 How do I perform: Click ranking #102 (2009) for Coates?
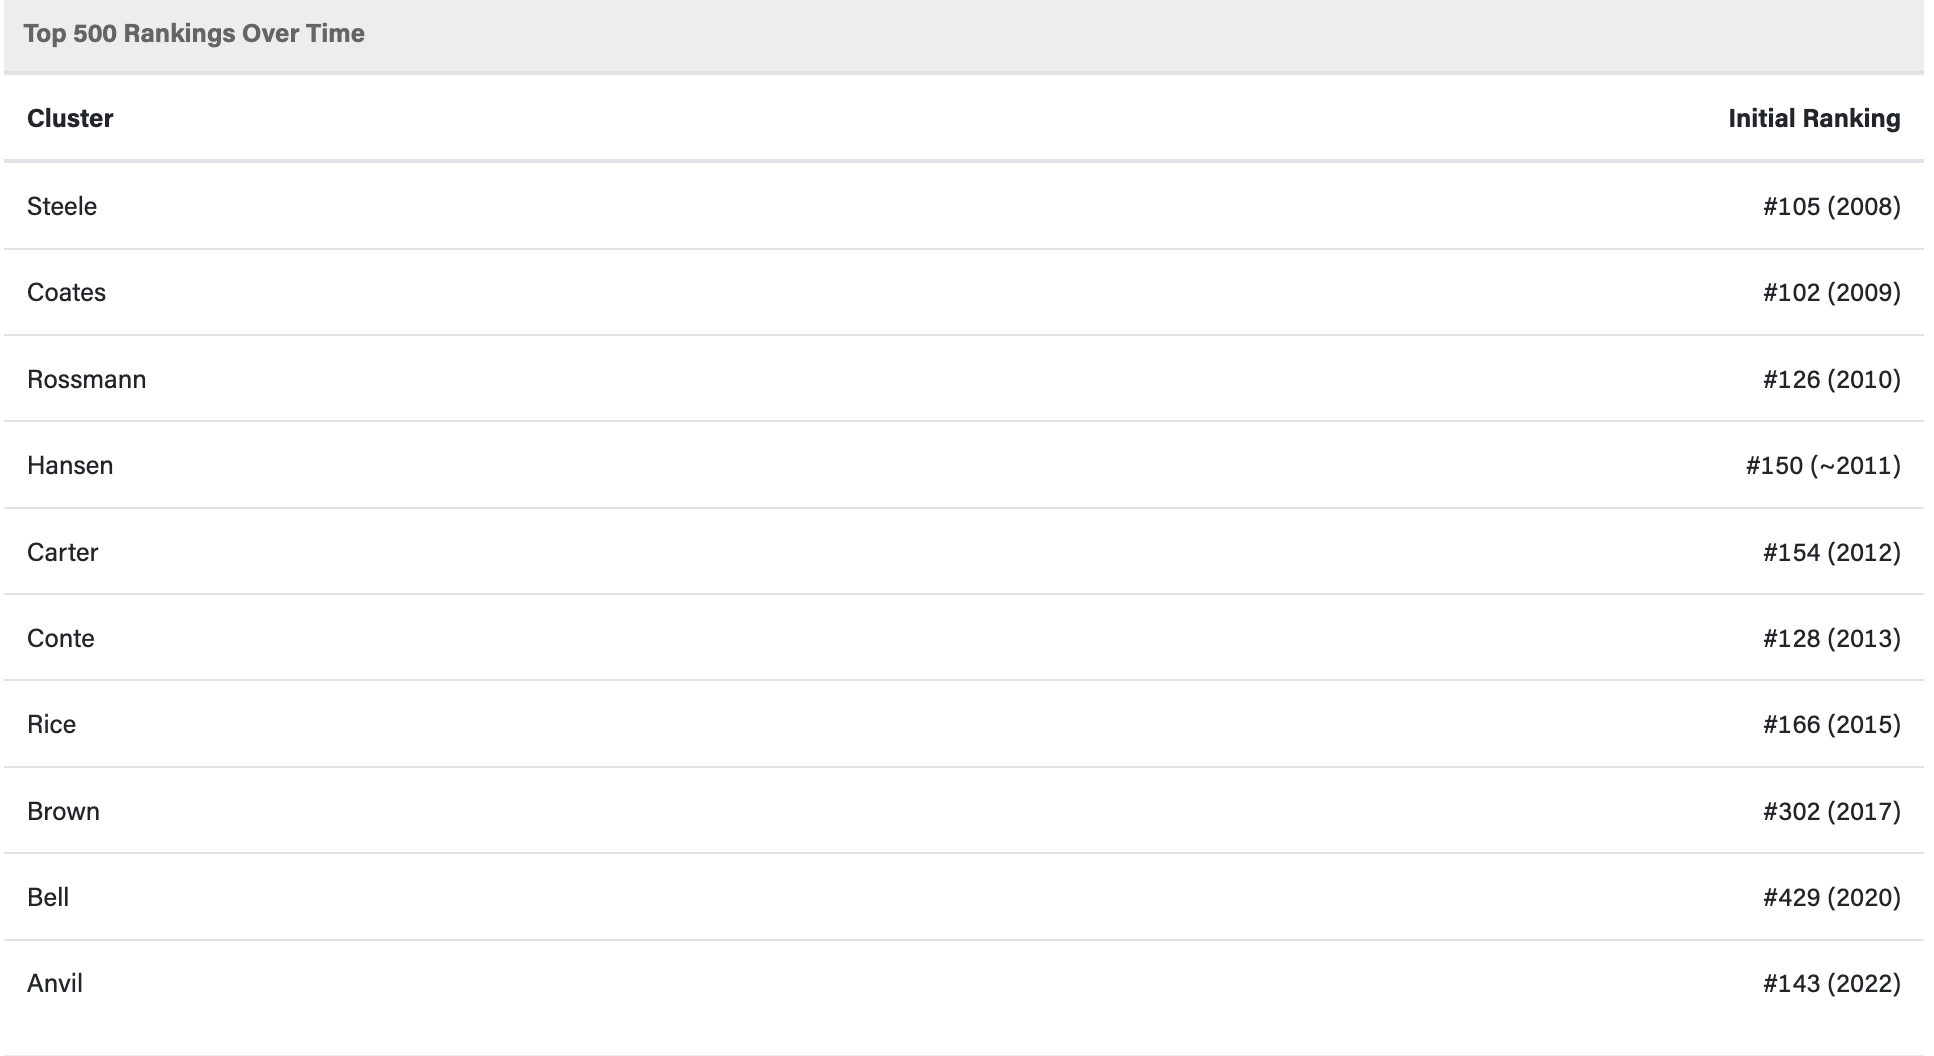[1831, 292]
